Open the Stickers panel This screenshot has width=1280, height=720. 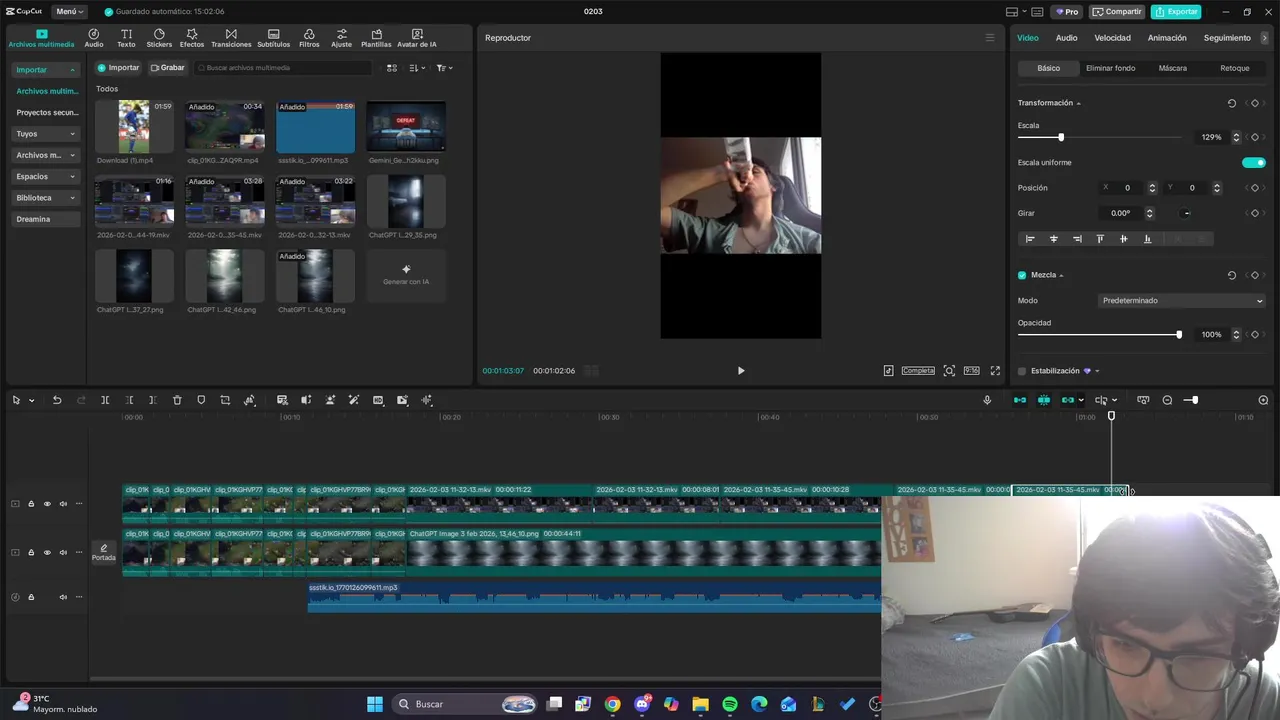click(x=159, y=38)
